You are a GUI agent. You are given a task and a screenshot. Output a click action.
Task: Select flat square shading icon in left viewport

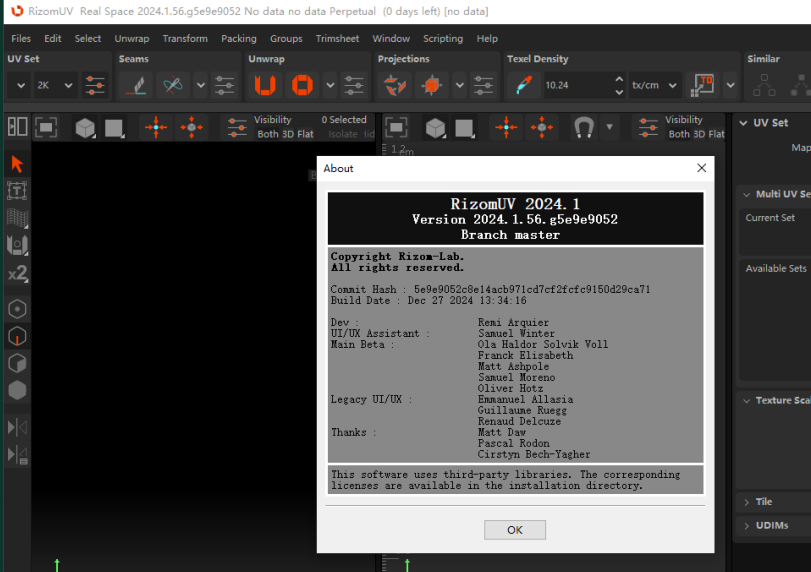tap(114, 127)
